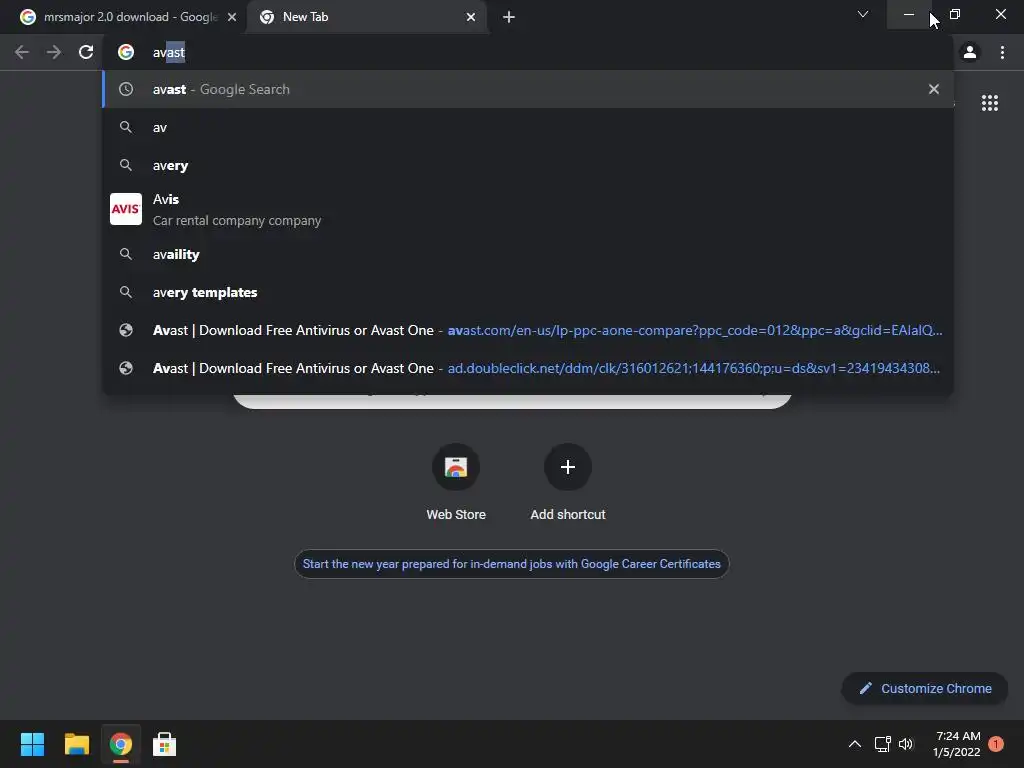Open the Web Store shortcut

(x=456, y=482)
